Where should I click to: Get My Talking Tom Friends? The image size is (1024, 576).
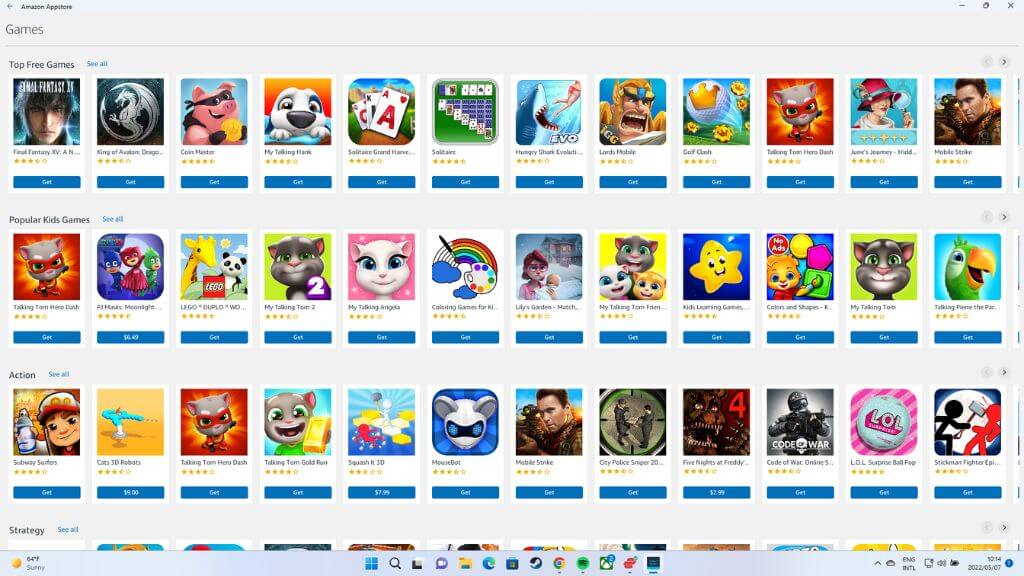[633, 338]
